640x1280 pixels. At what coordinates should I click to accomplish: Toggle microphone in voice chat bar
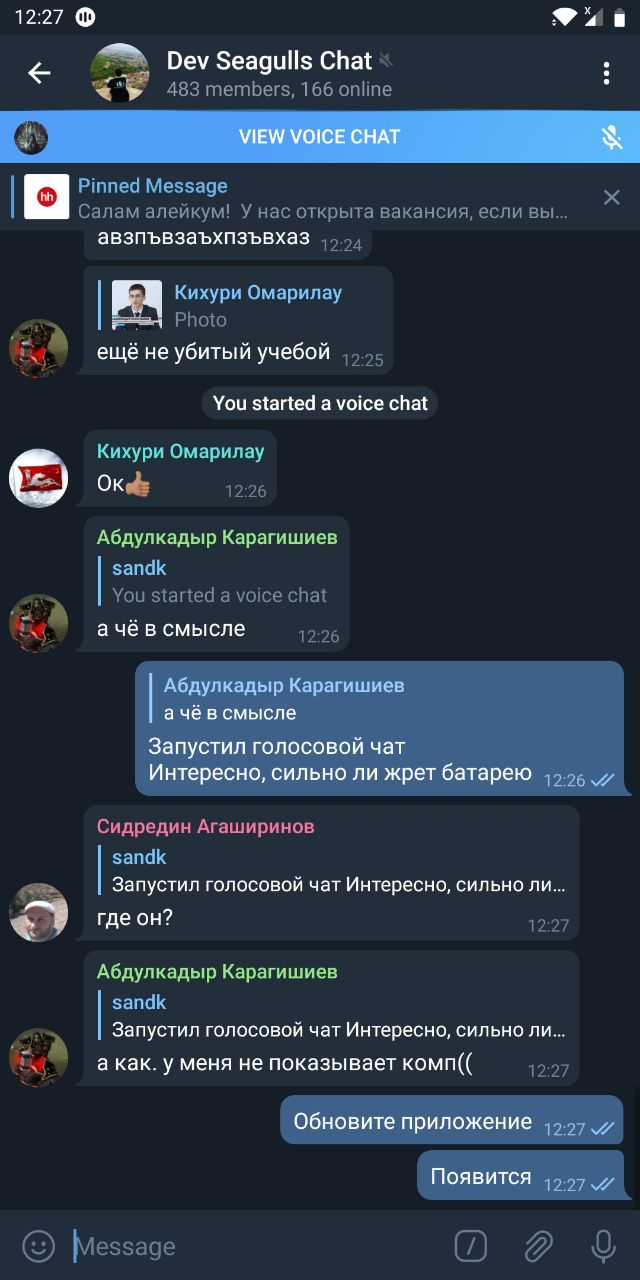point(612,137)
